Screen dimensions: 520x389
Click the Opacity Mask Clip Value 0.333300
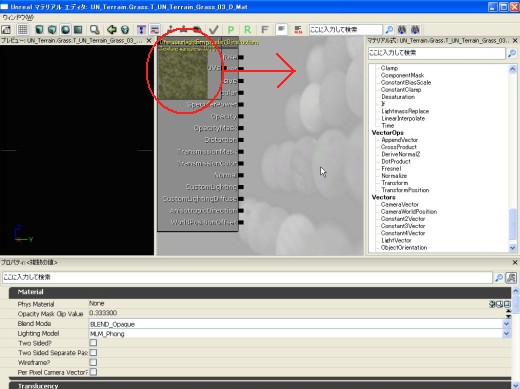[x=103, y=313]
